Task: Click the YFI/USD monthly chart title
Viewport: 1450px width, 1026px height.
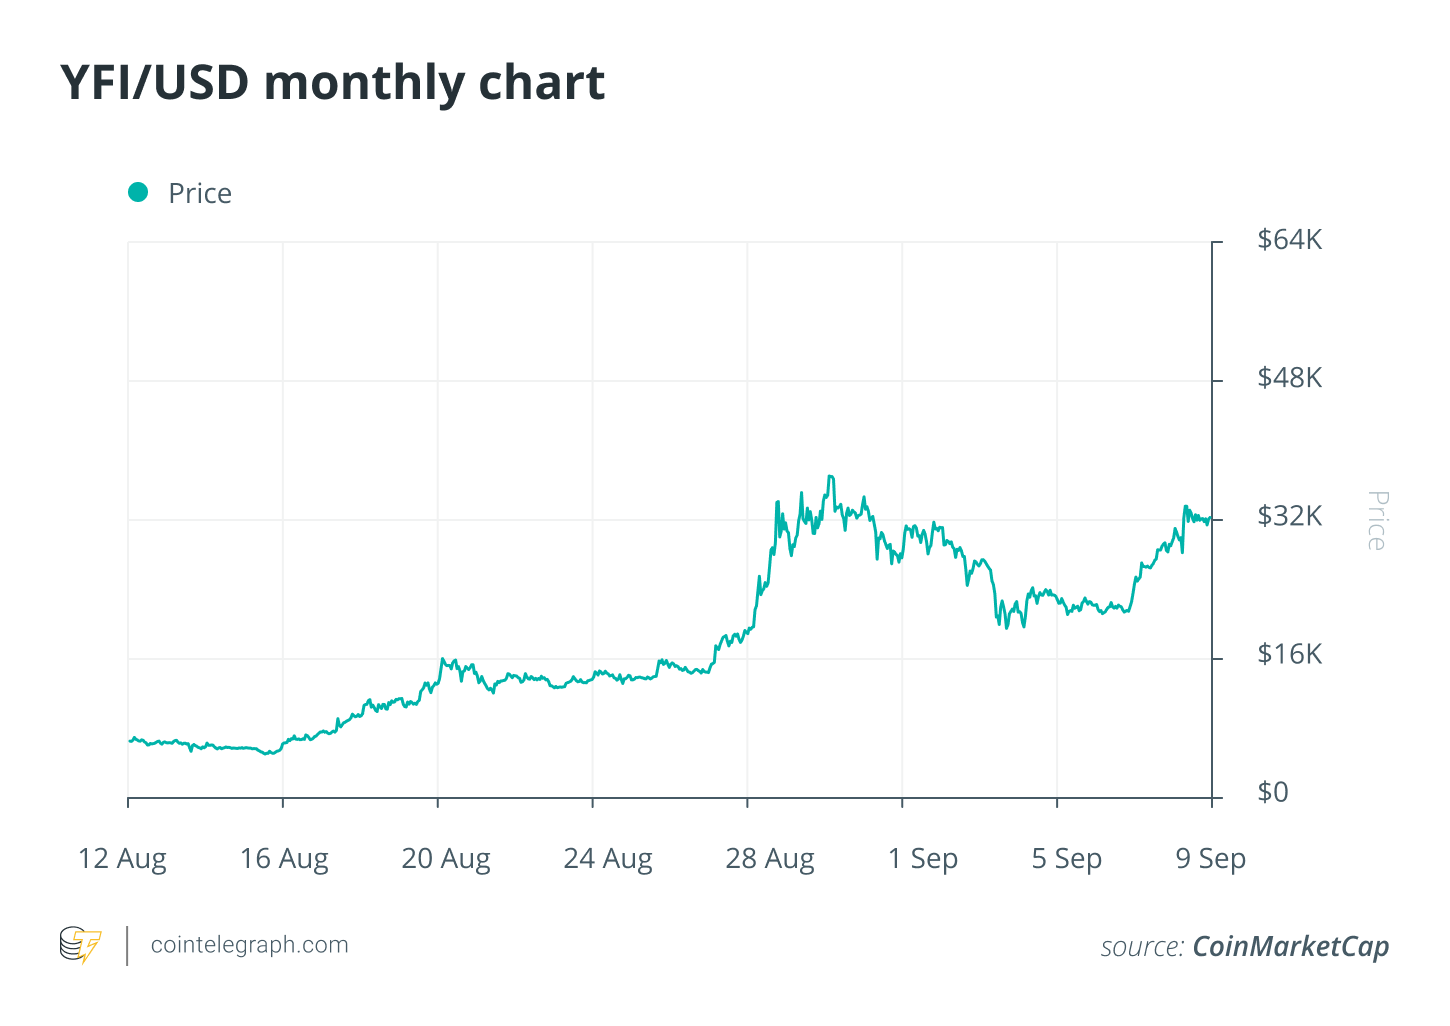Action: coord(333,82)
